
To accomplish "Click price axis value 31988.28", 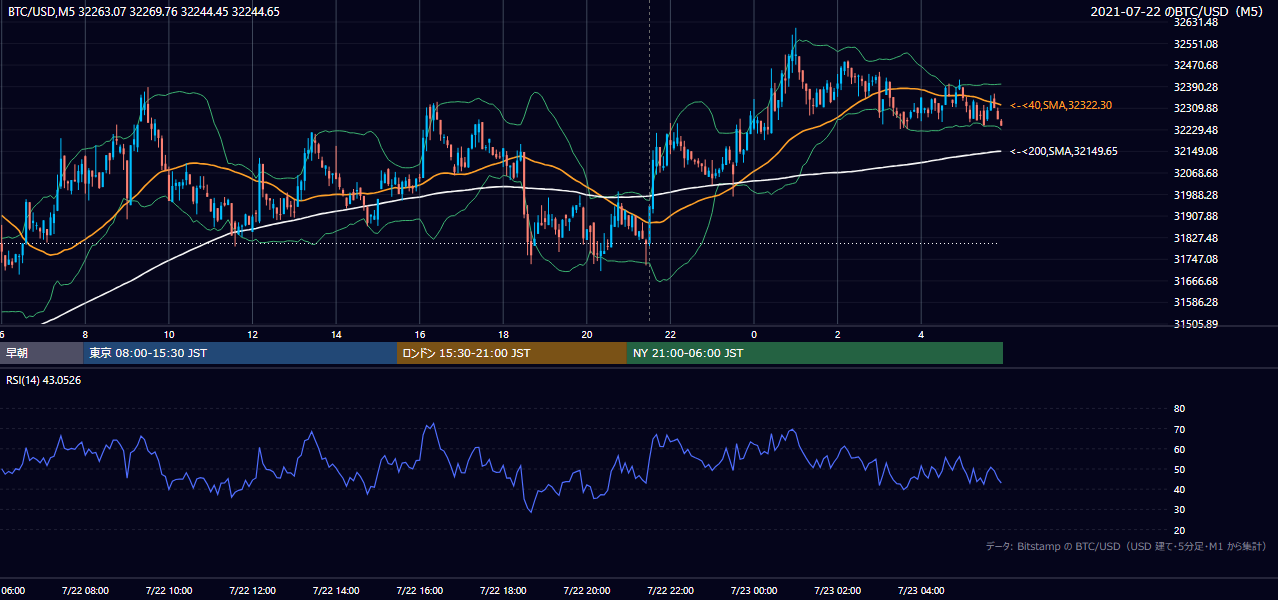I will (x=1196, y=195).
